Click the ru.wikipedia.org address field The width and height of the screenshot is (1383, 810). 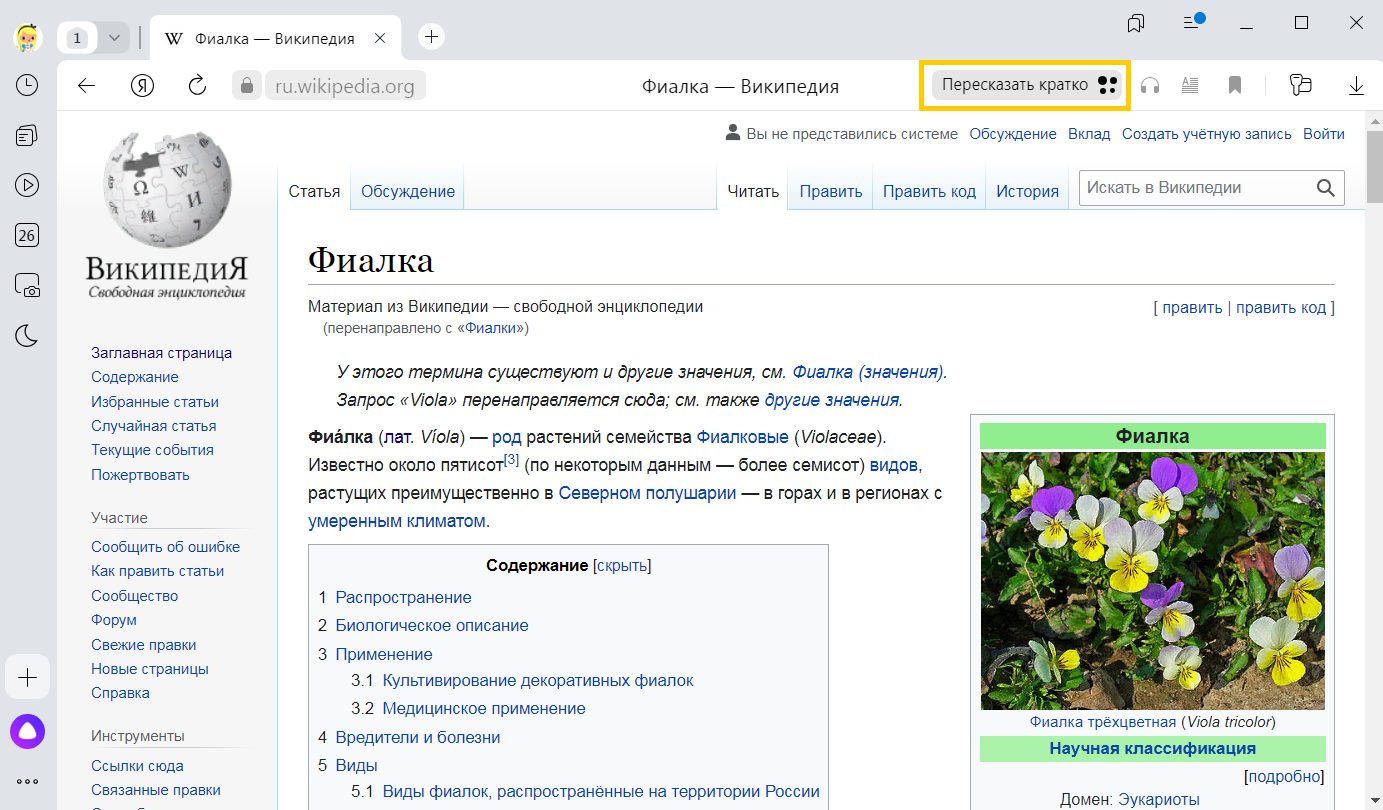[x=345, y=85]
